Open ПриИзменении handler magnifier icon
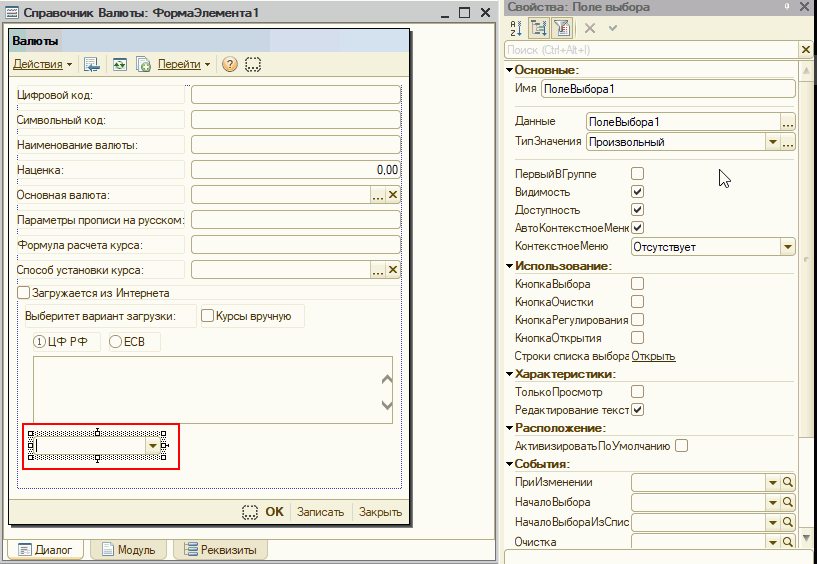Viewport: 817px width, 564px height. (x=788, y=483)
